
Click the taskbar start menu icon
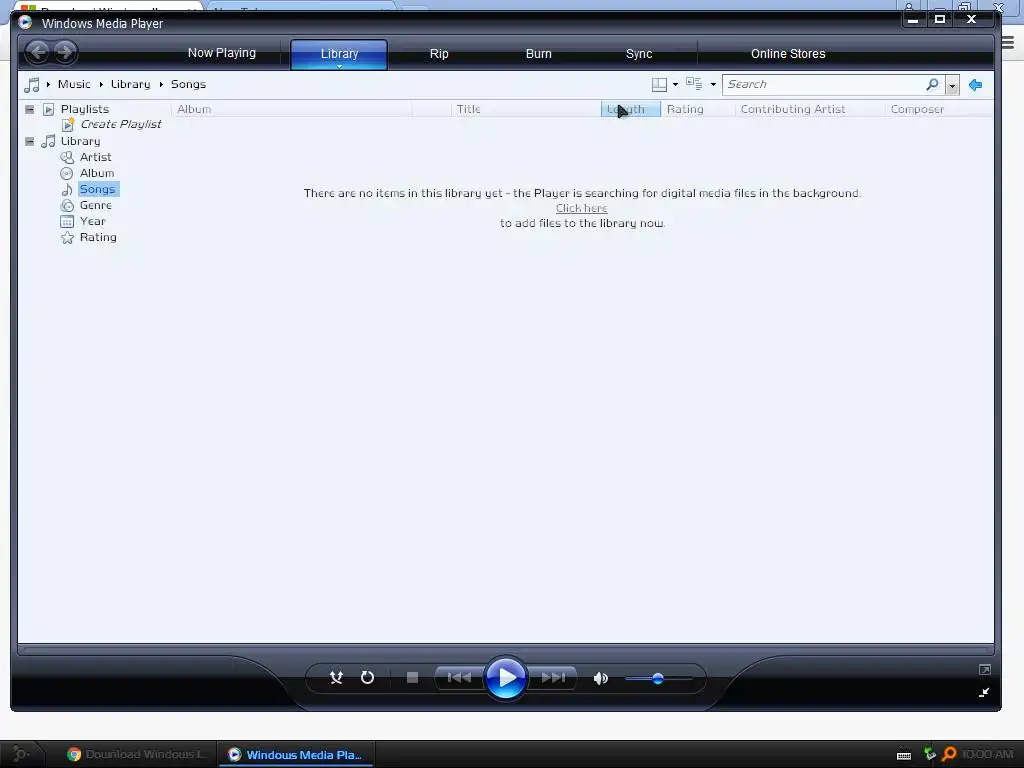(20, 754)
